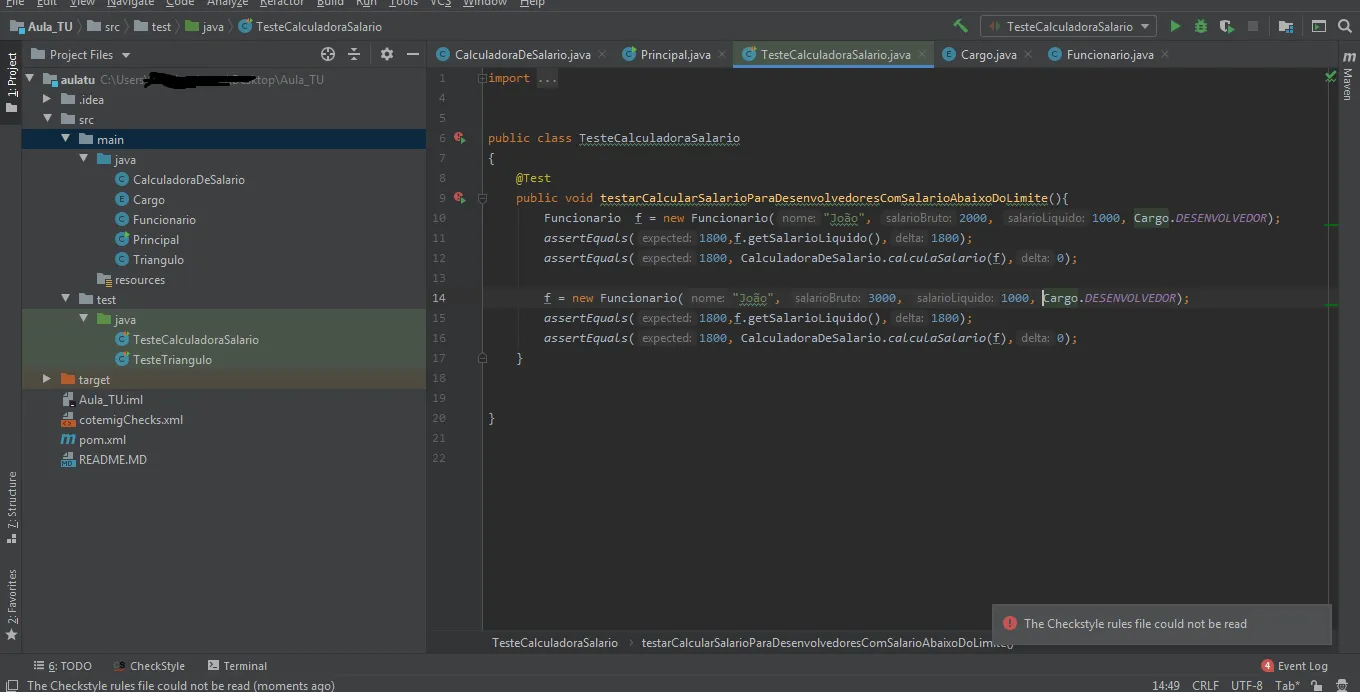Toggle tool window quick-access button in status bar
The width and height of the screenshot is (1360, 692).
pyautogui.click(x=11, y=685)
